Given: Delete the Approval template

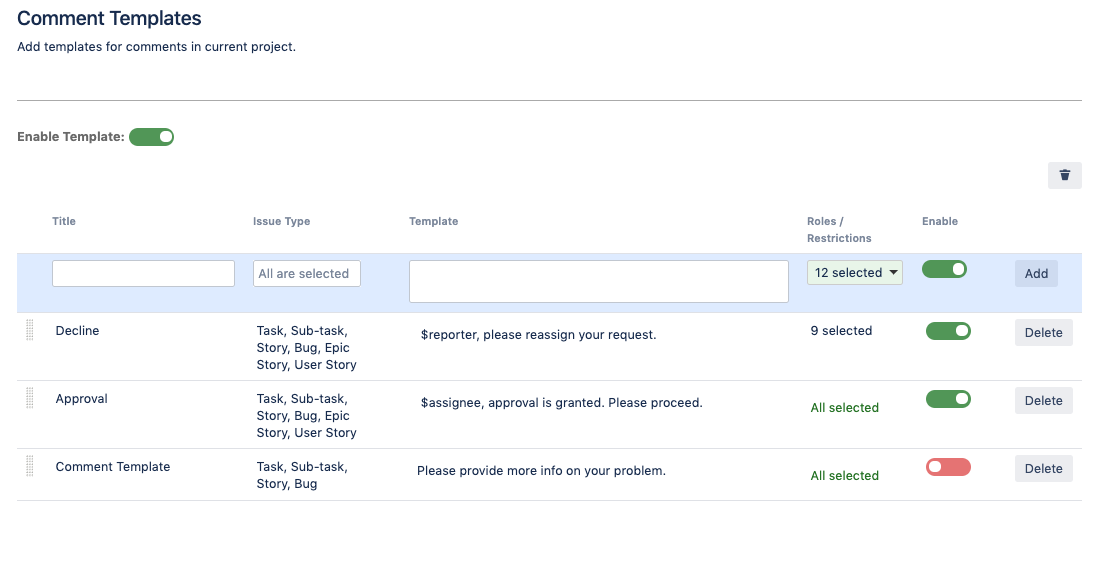Looking at the screenshot, I should pos(1043,400).
